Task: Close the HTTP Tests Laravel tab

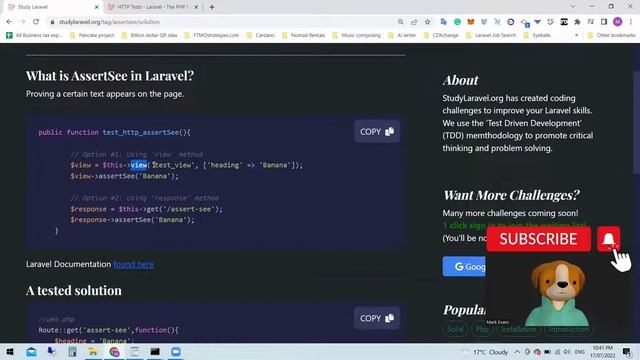Action: click(x=196, y=7)
